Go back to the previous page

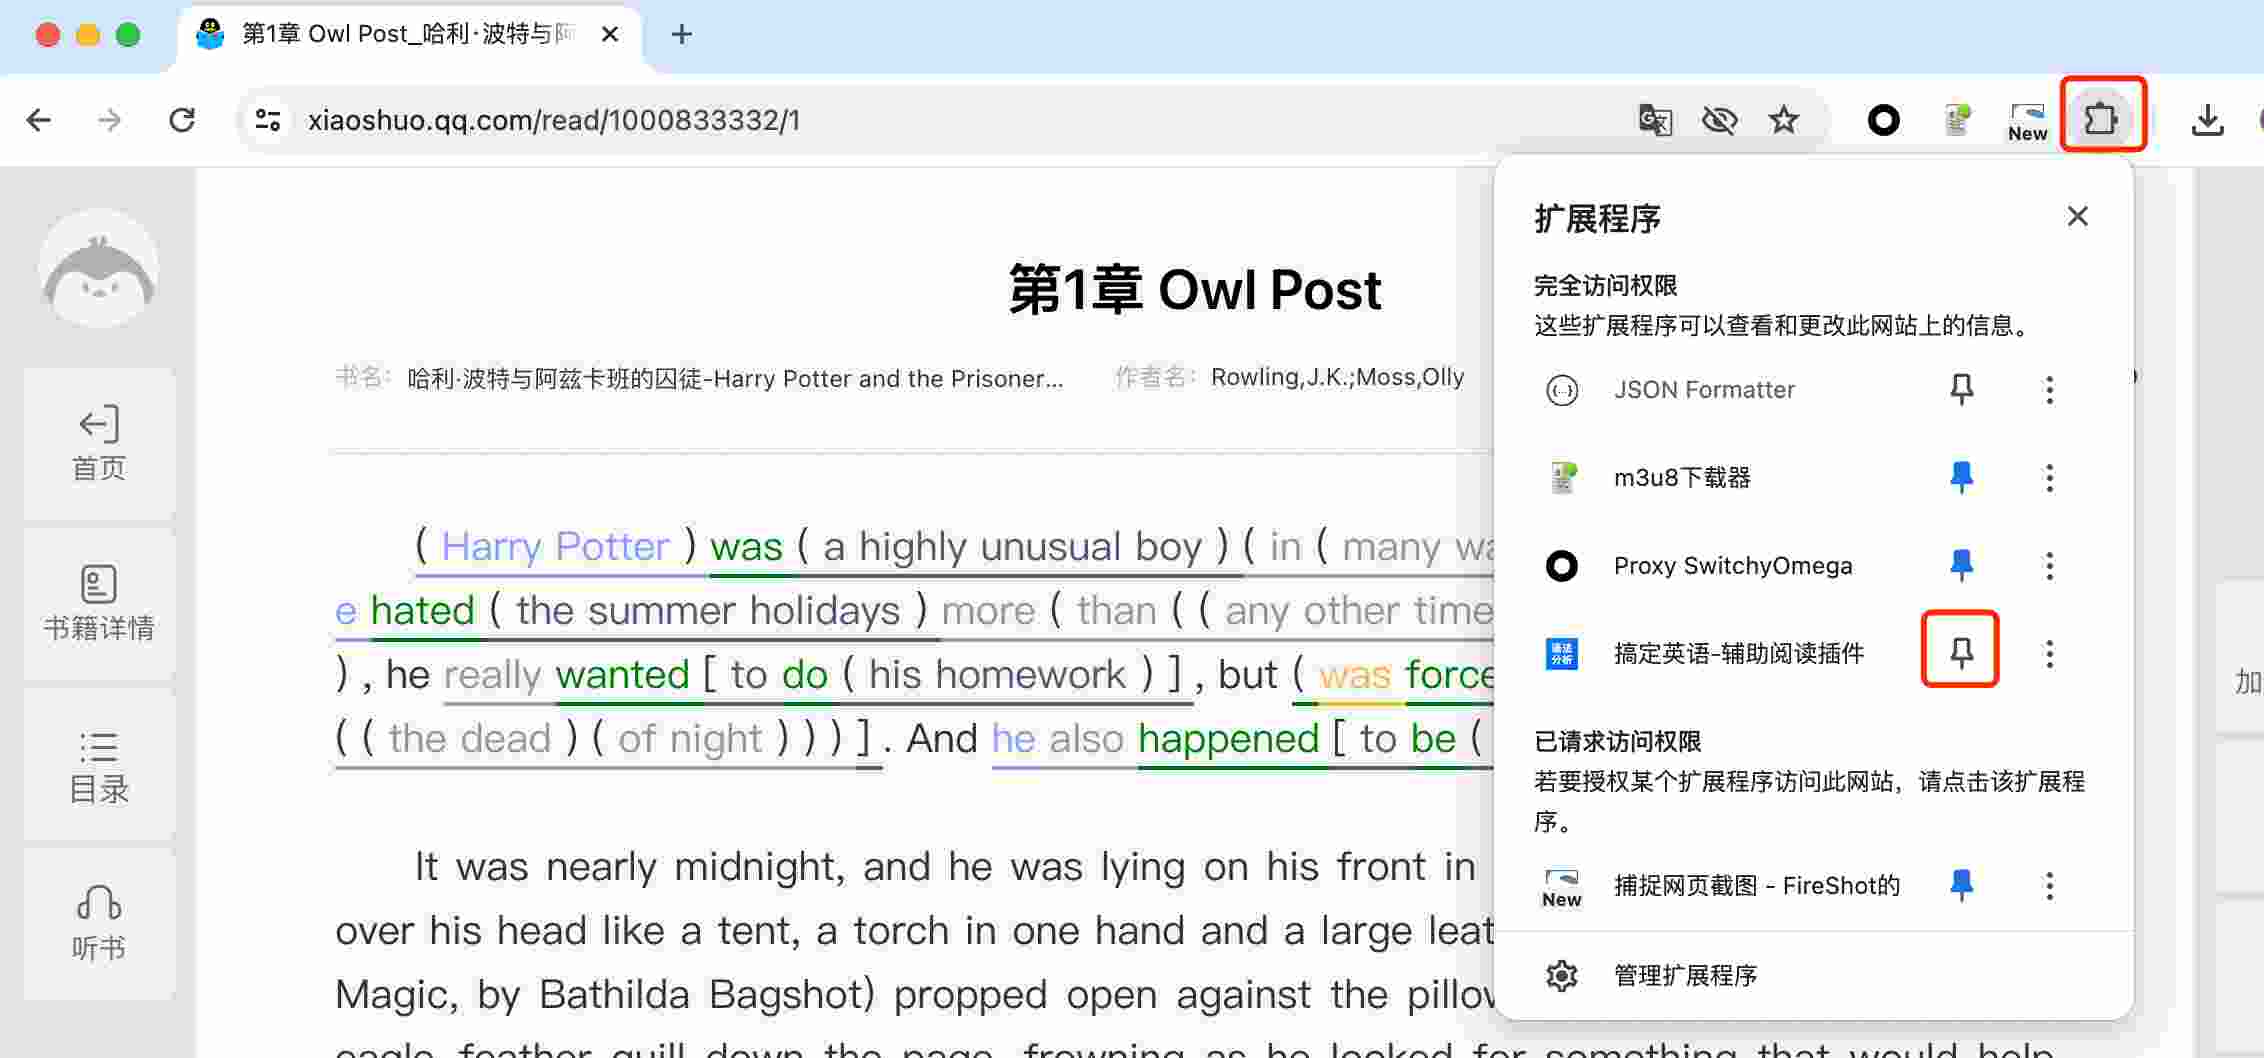[38, 120]
